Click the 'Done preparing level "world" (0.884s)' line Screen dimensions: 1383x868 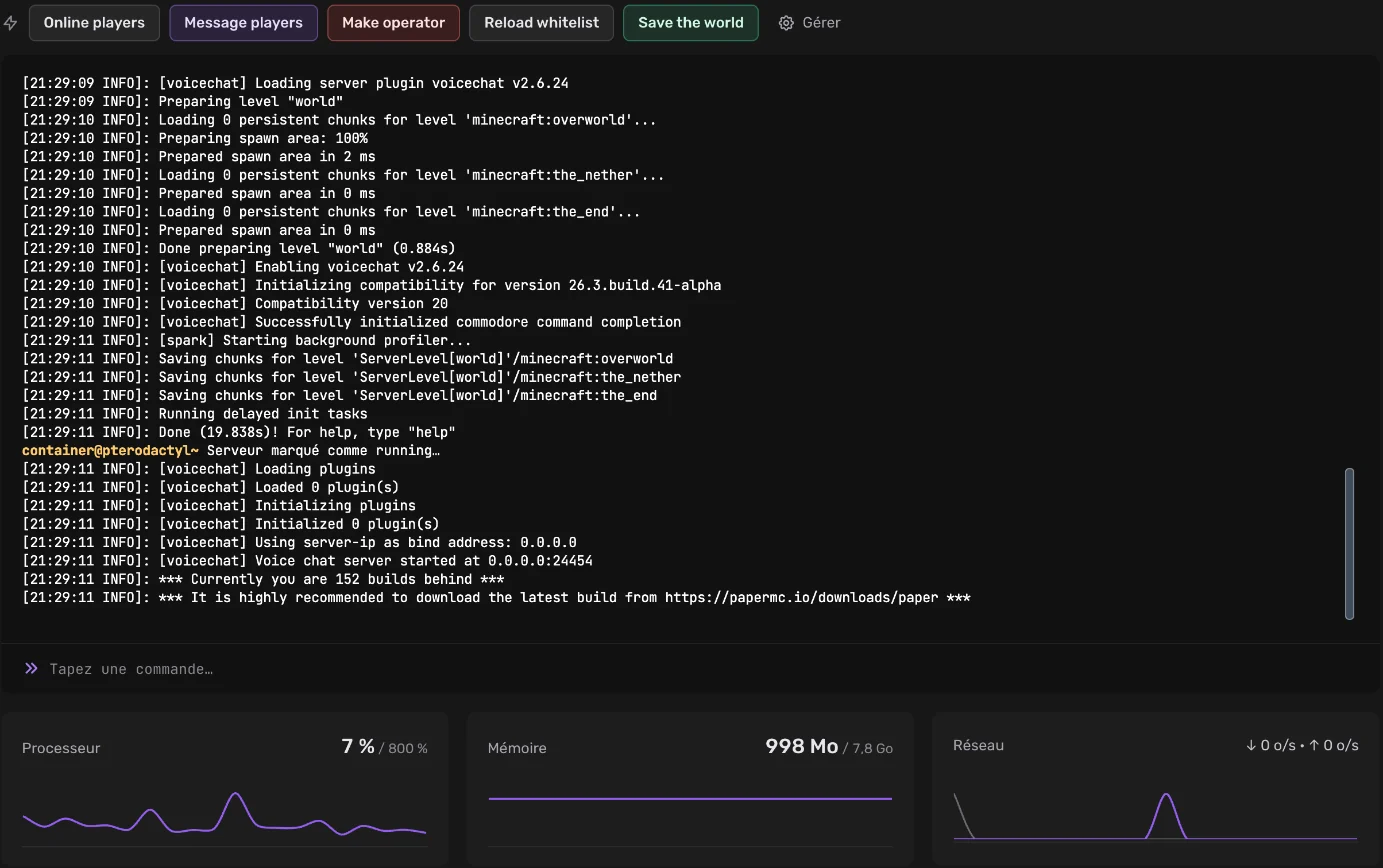(239, 248)
